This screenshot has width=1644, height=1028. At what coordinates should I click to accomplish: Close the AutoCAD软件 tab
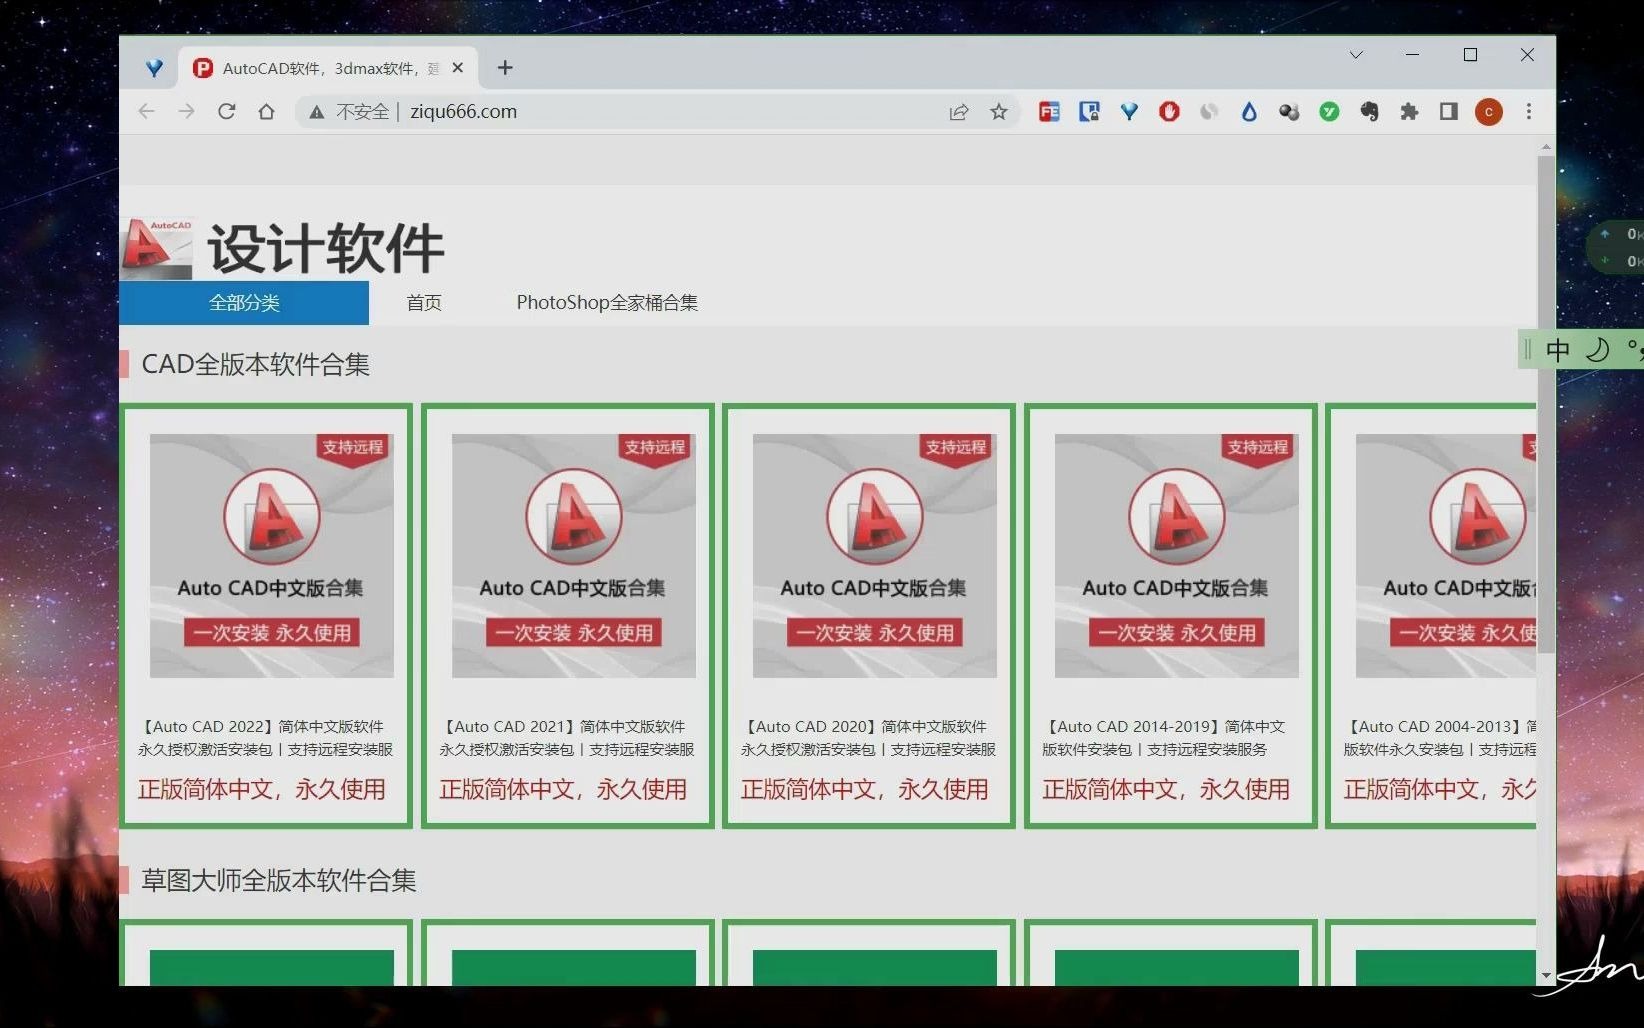tap(458, 68)
